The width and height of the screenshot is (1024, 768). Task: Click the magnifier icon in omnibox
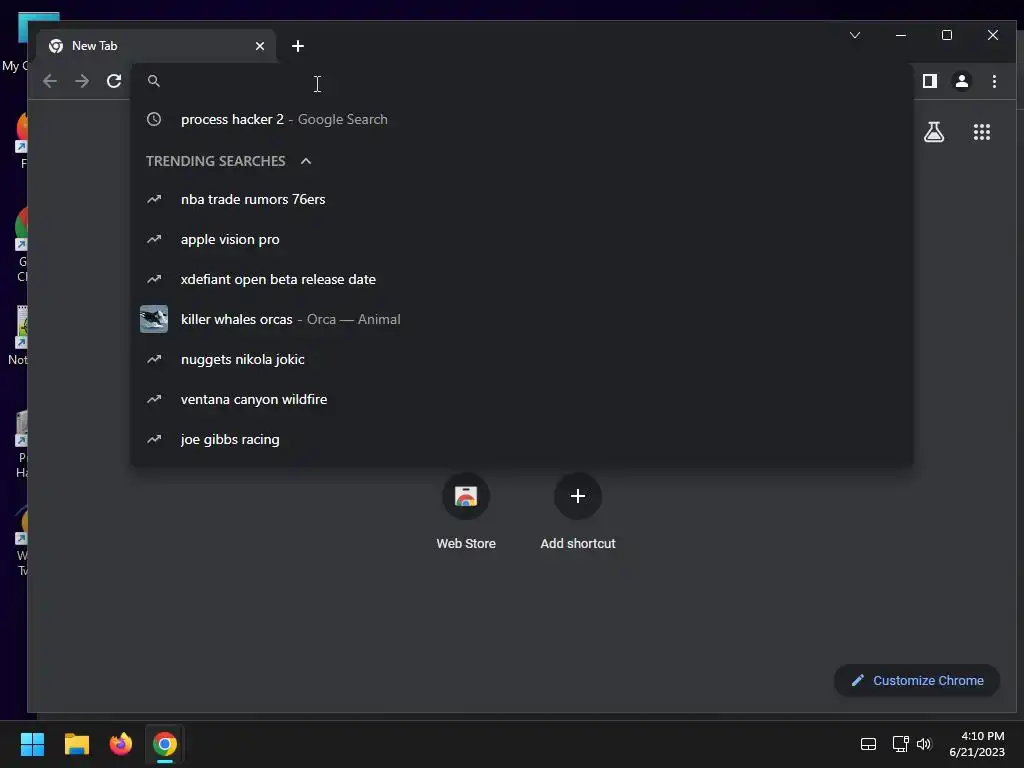tap(153, 81)
